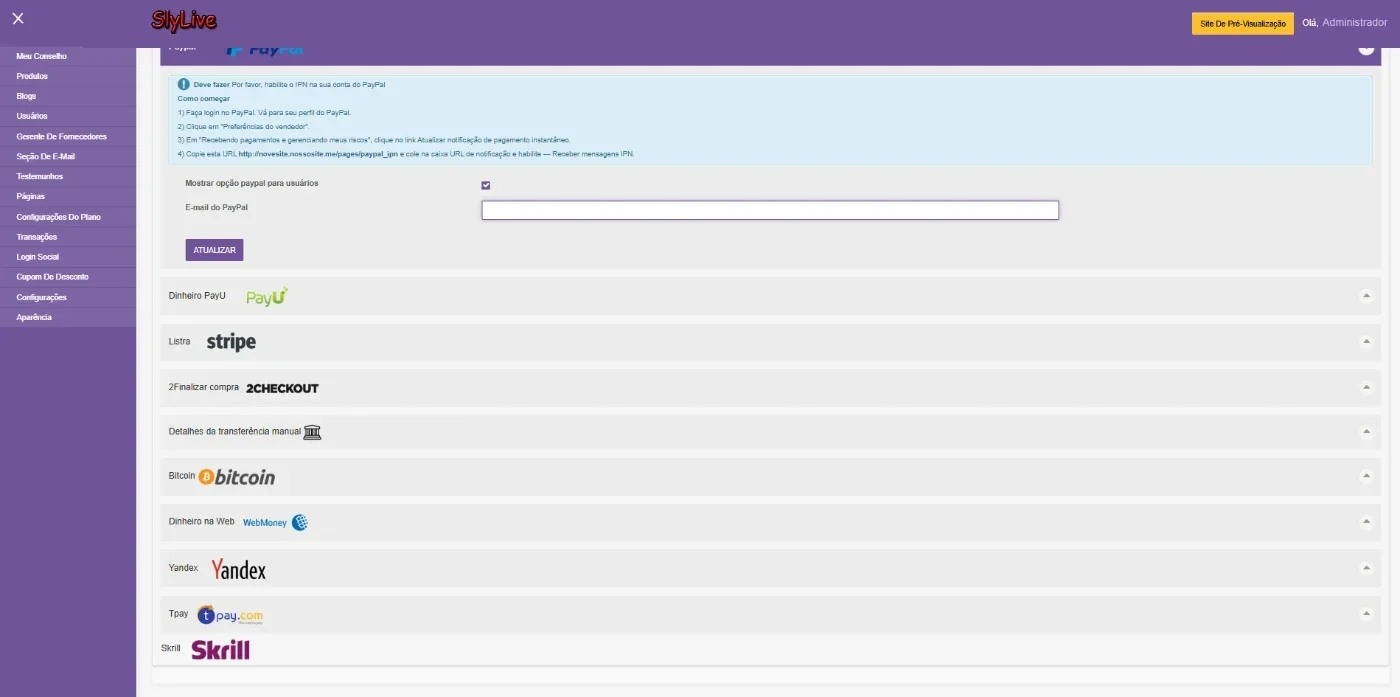The width and height of the screenshot is (1400, 697).
Task: Click the Bitcoin text label
Action: point(182,476)
